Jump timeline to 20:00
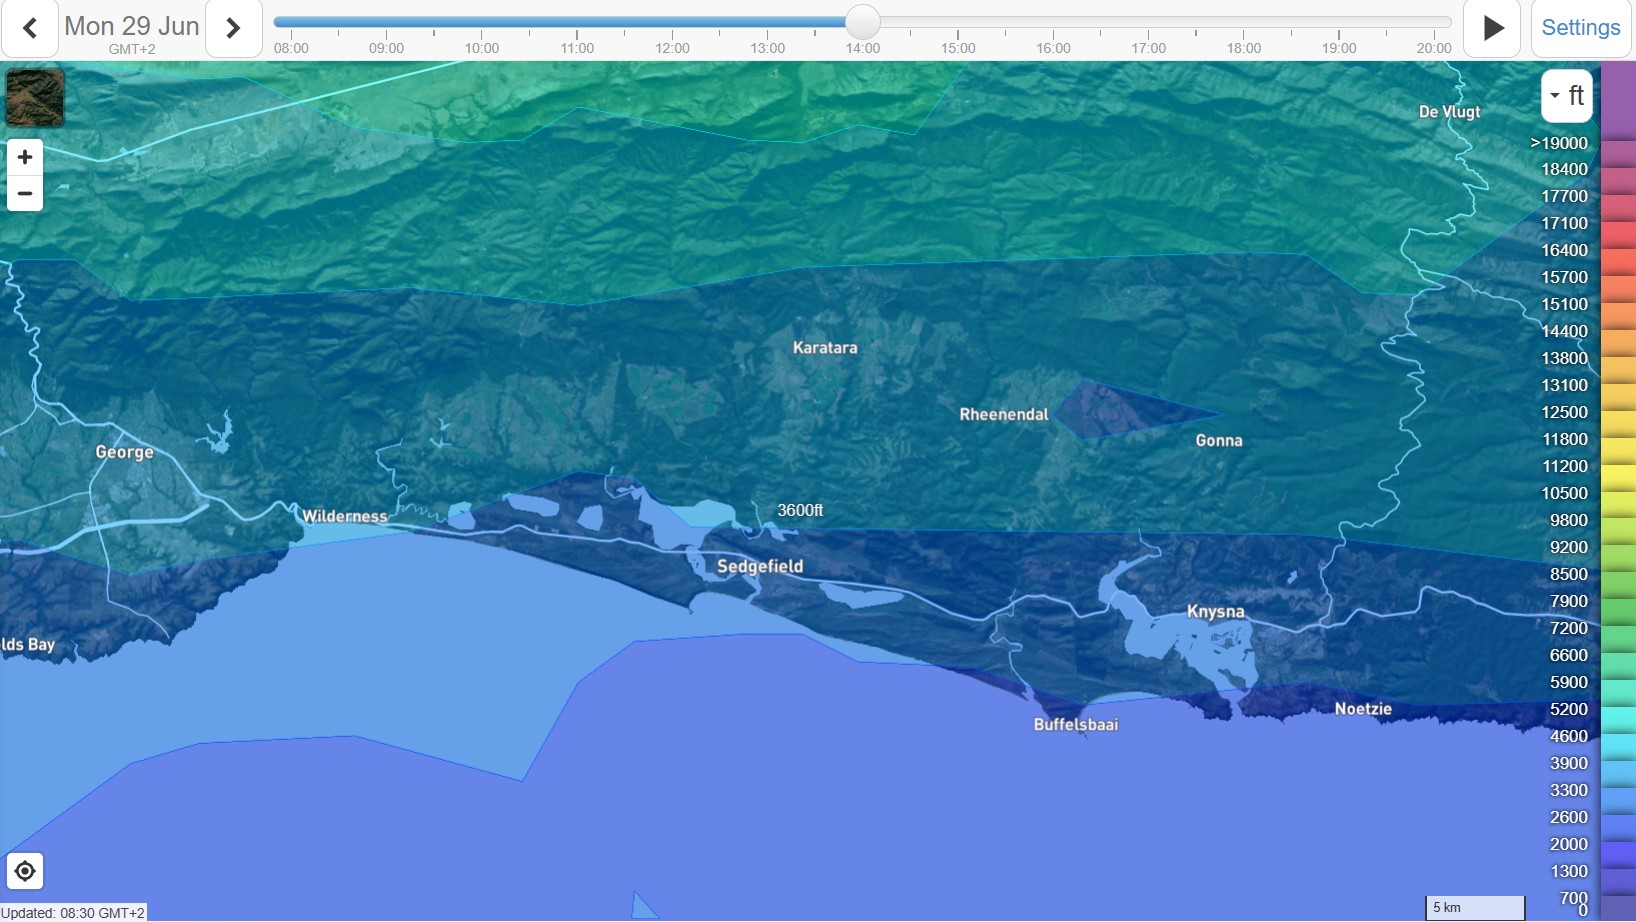 click(1434, 48)
